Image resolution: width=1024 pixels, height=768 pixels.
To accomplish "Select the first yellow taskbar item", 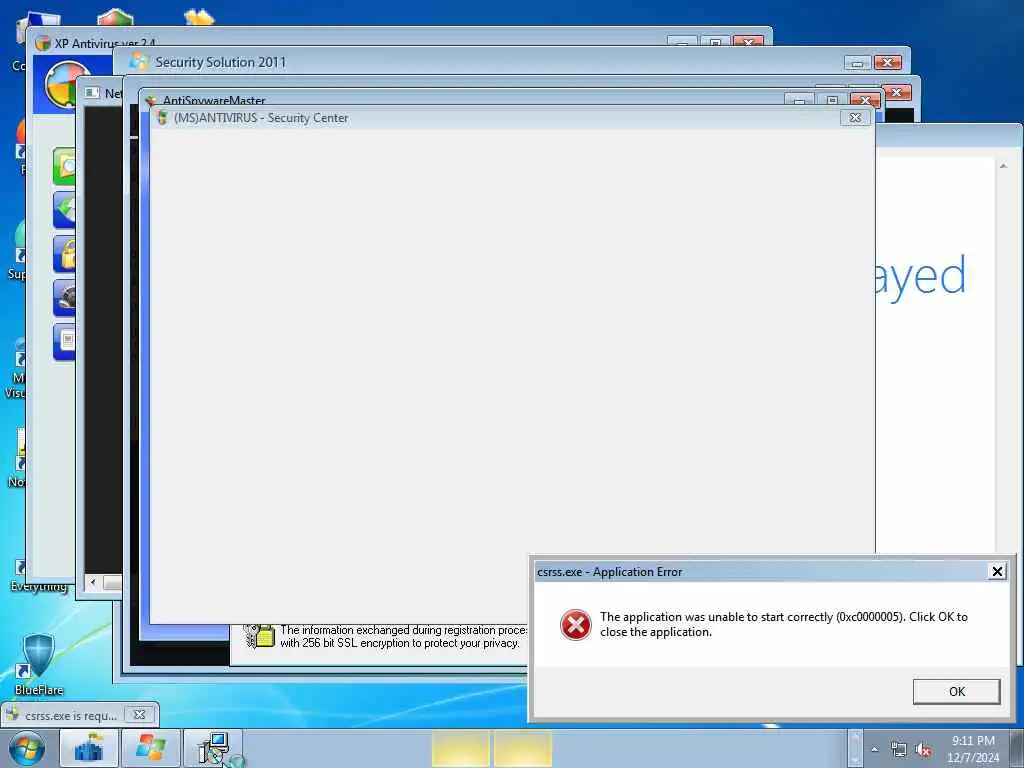I will (x=460, y=748).
